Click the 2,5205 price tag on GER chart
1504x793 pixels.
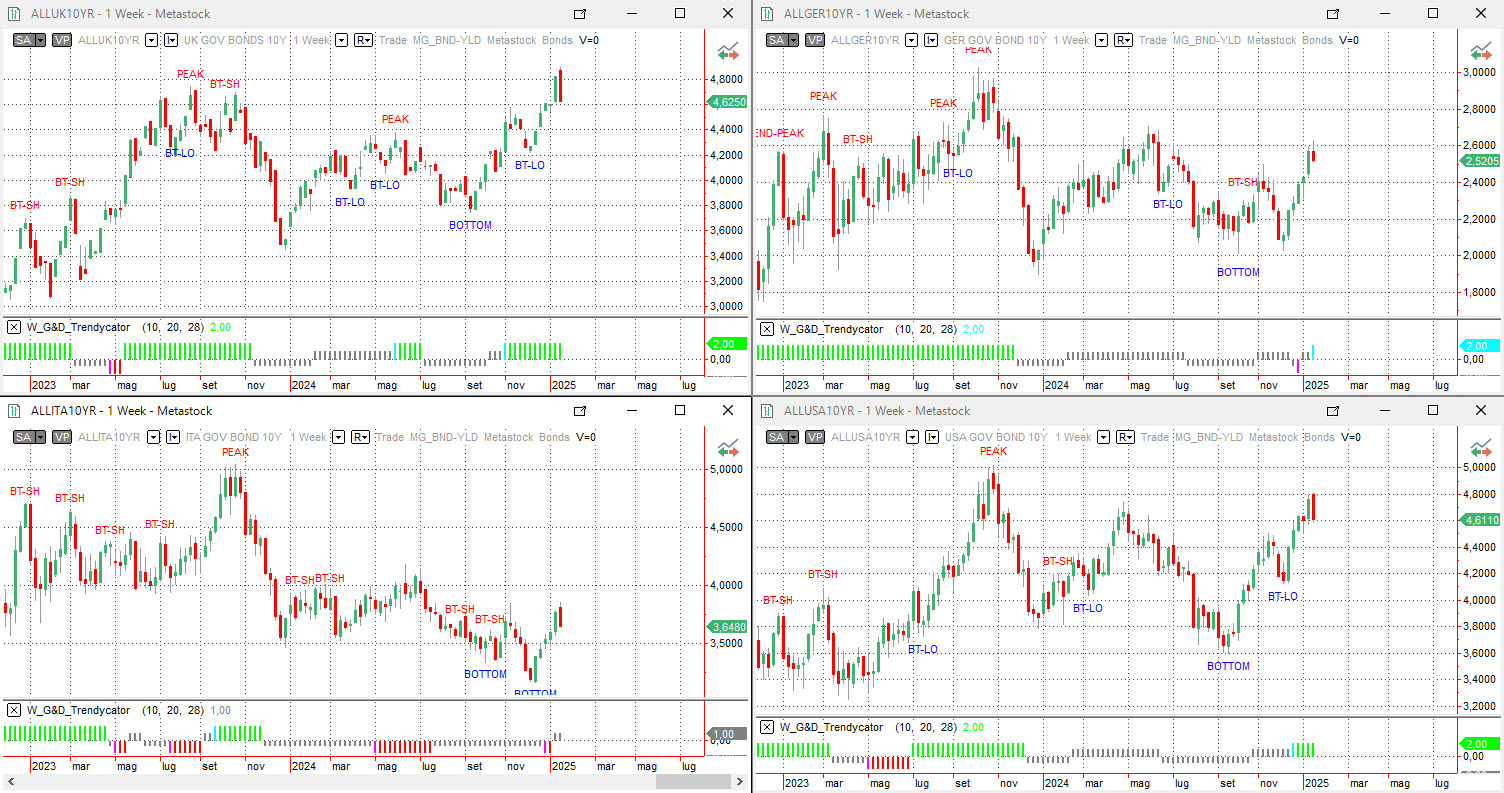[1480, 161]
